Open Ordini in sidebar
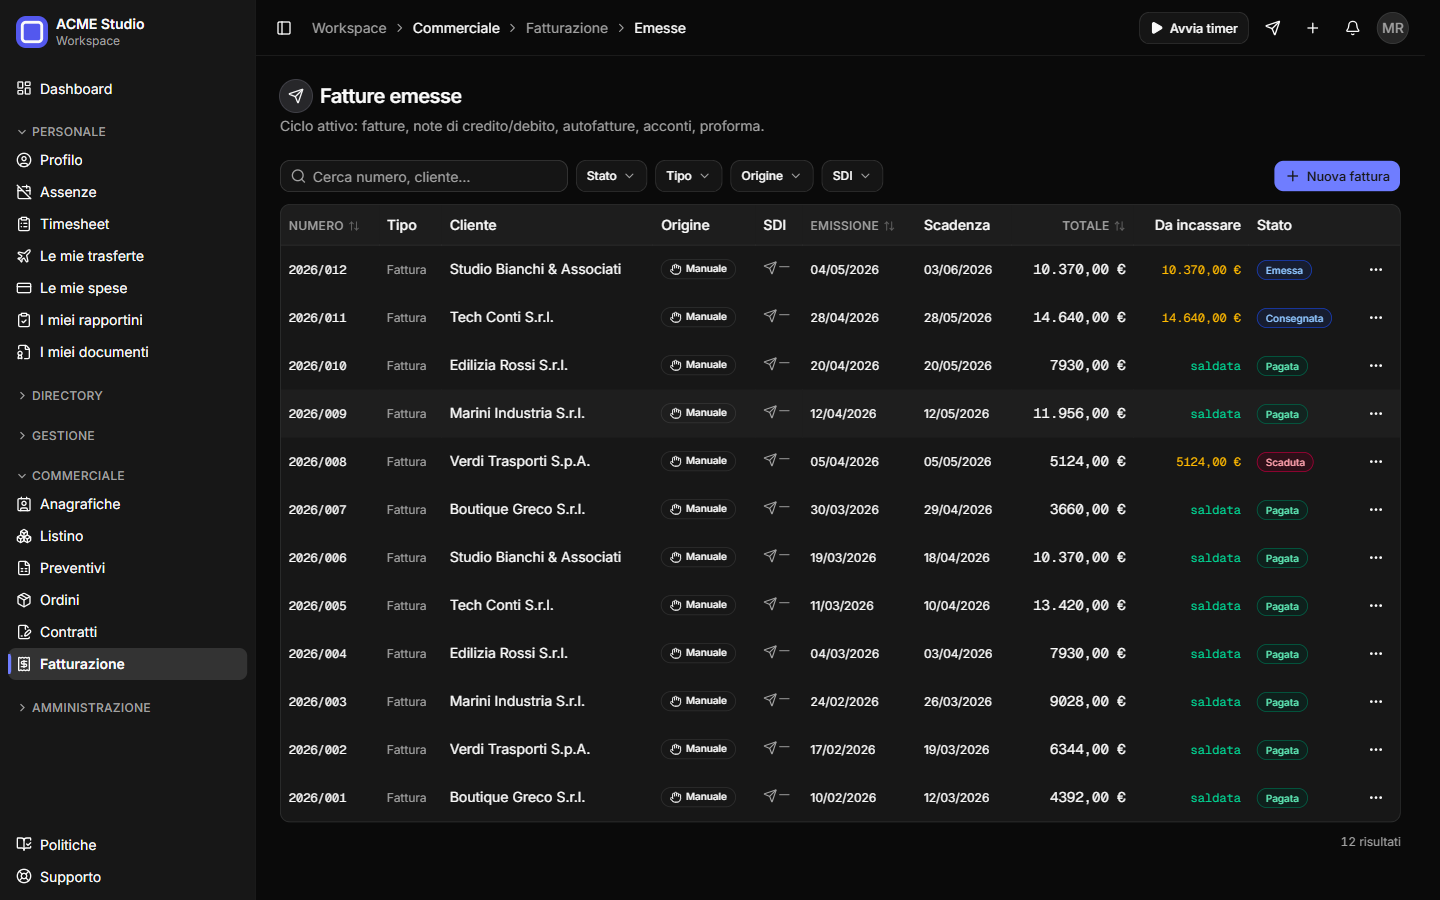This screenshot has height=900, width=1440. coord(128,600)
